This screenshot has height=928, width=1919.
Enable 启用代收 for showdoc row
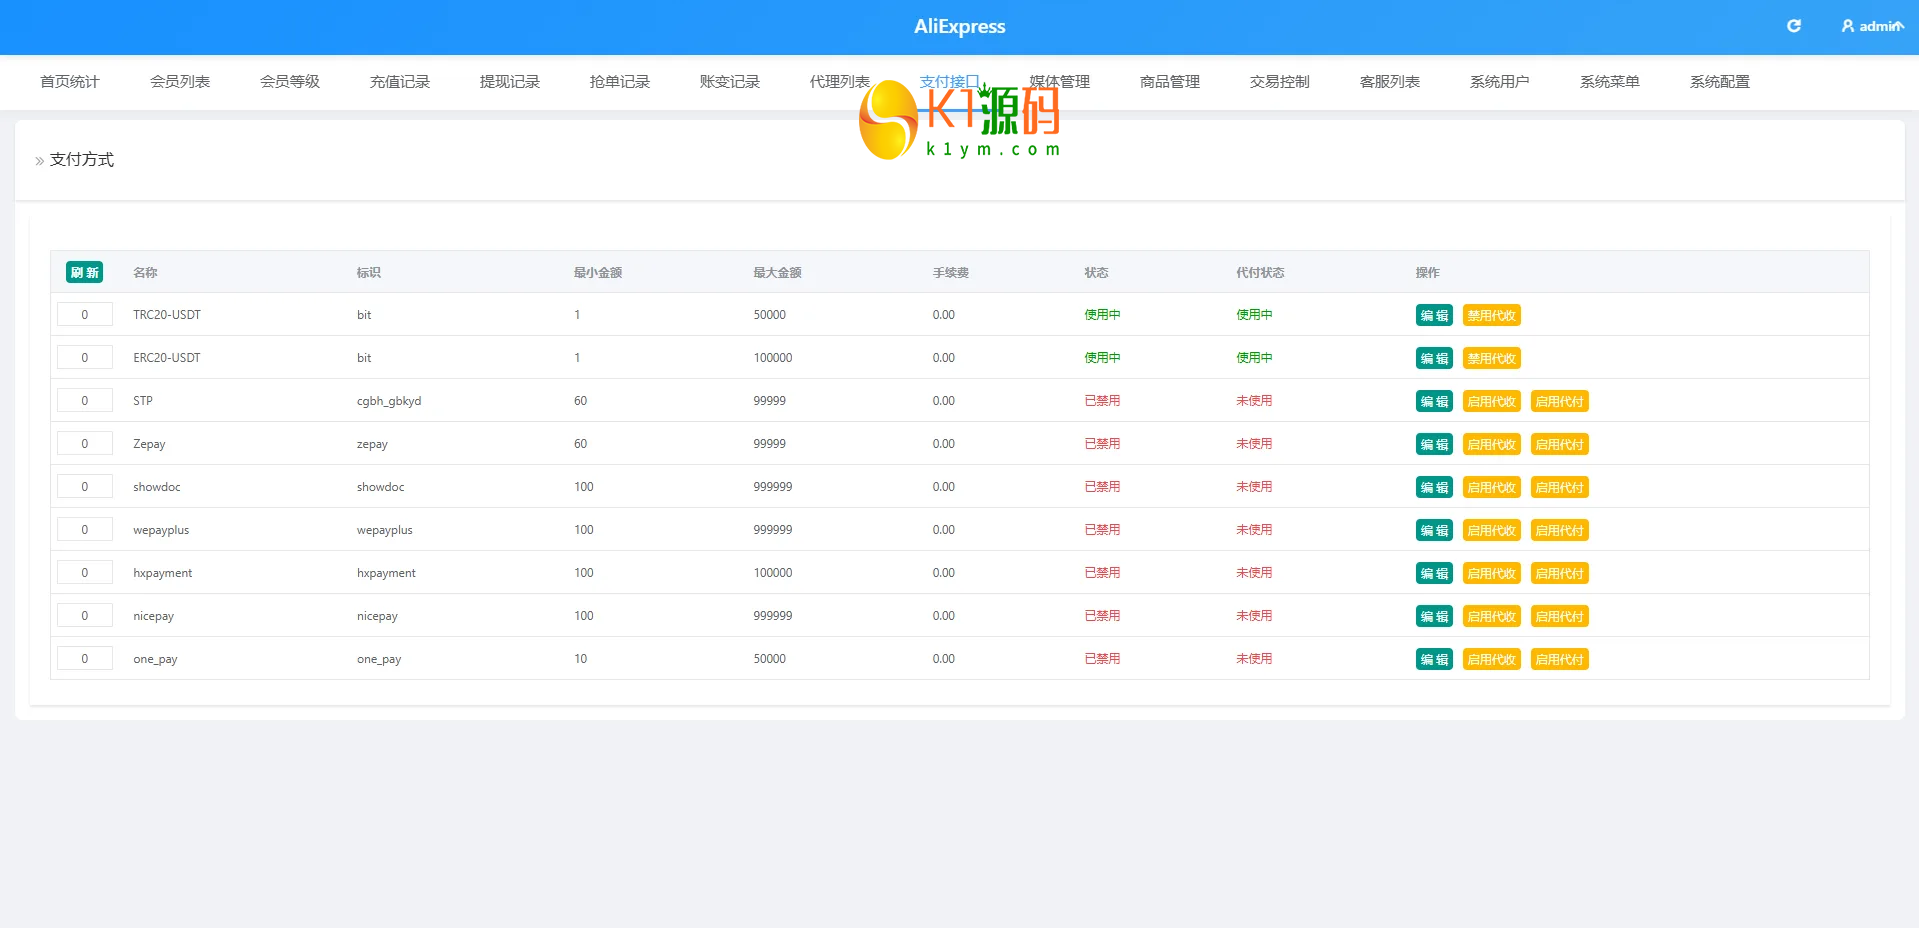(1491, 487)
